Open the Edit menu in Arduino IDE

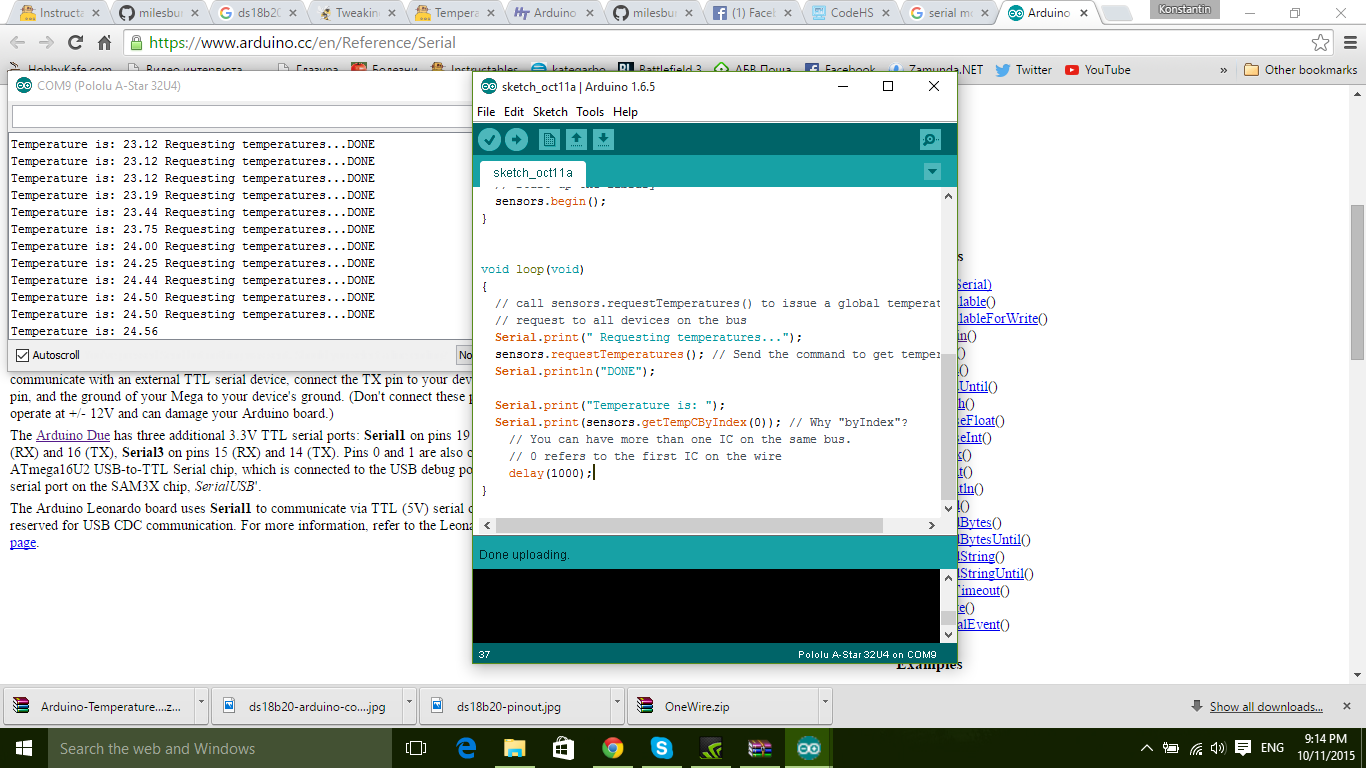514,112
